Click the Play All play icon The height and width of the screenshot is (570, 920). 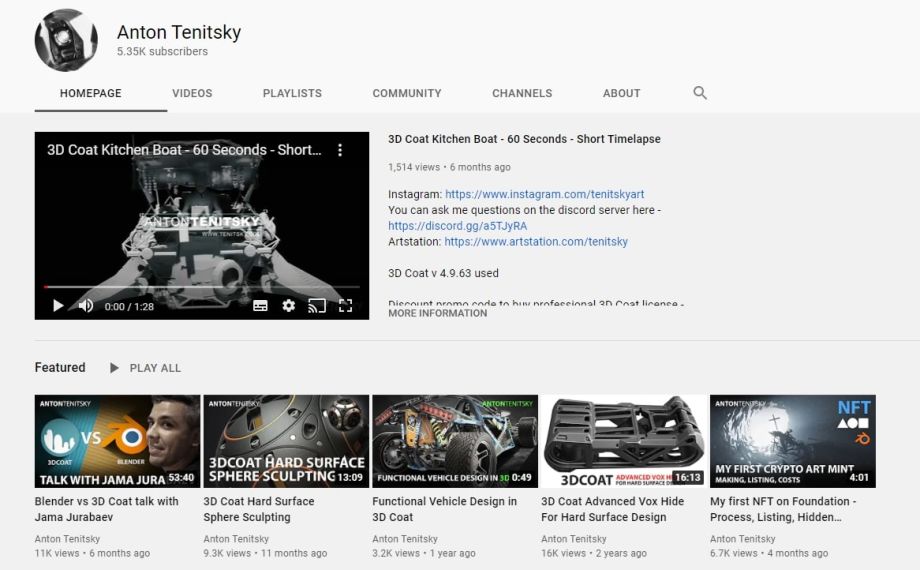click(114, 368)
